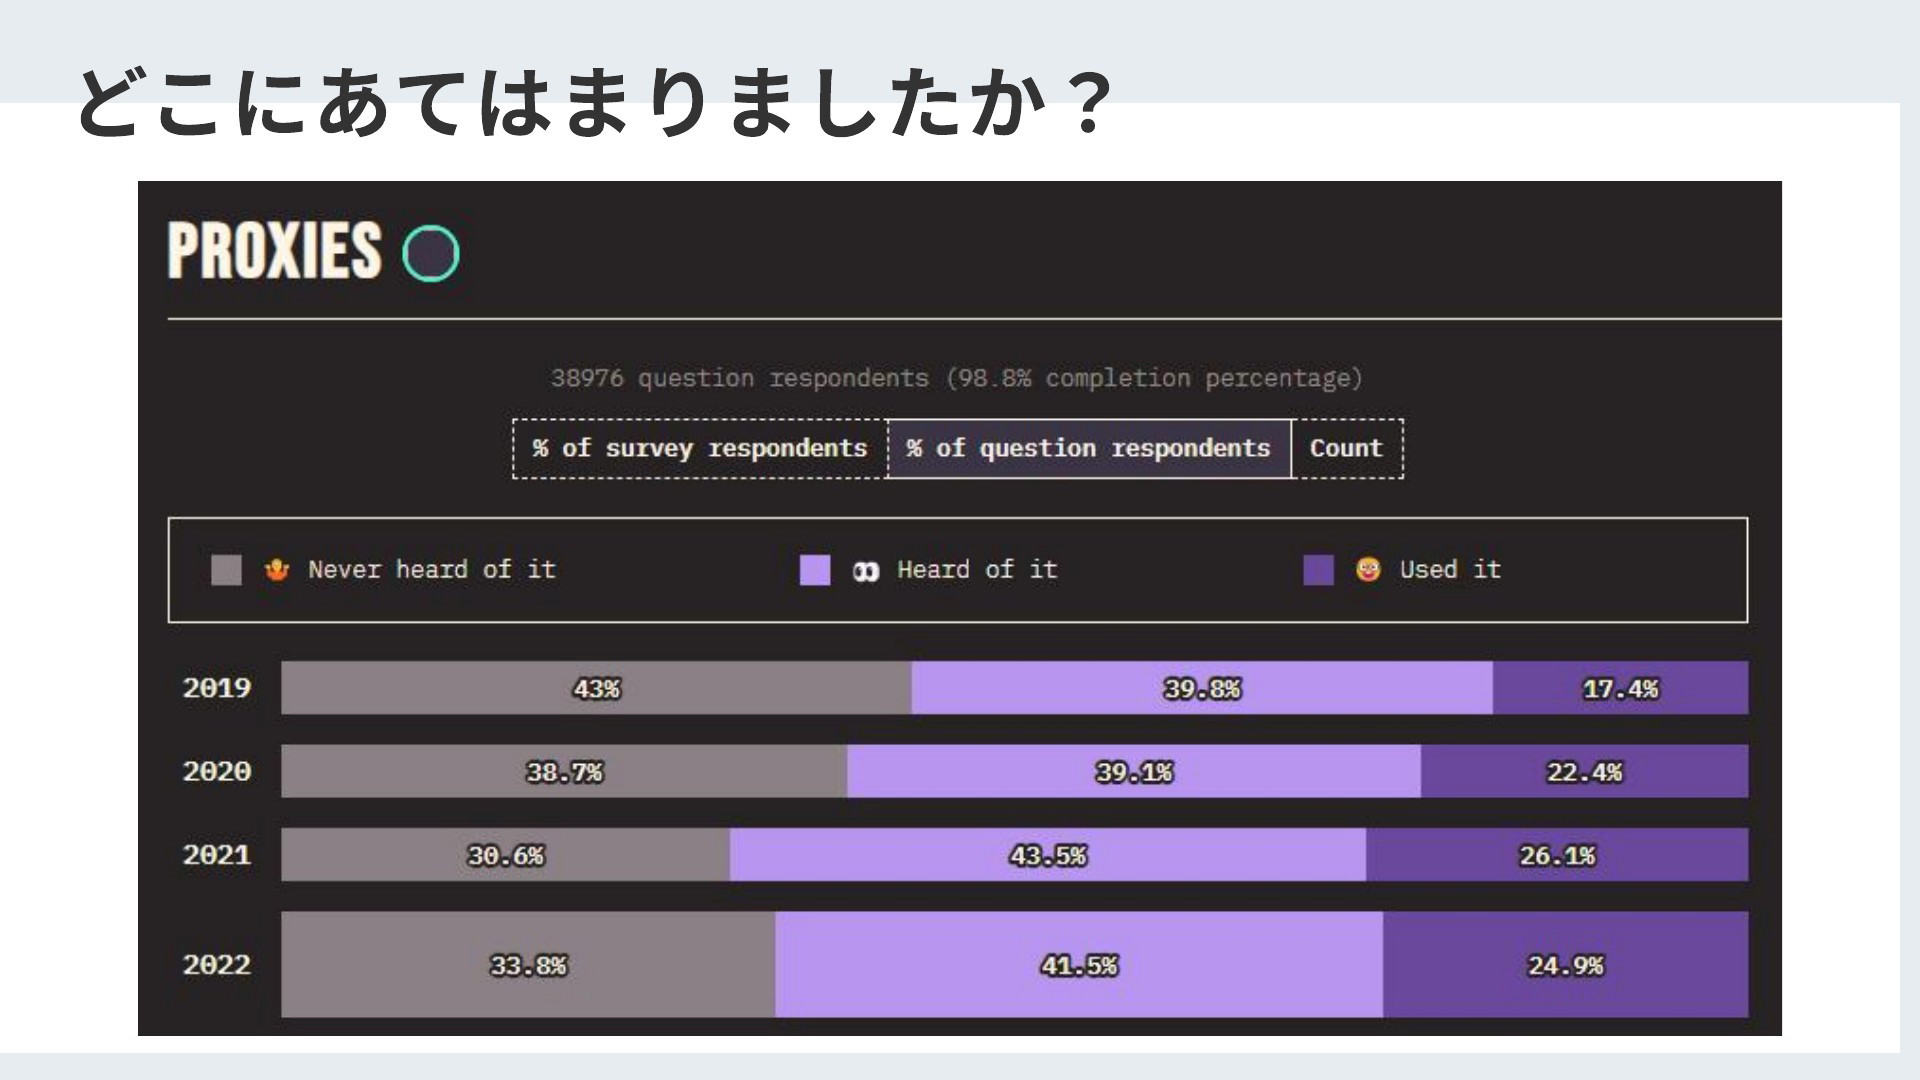Click the 2019 bar segment showing 43%

pos(596,688)
